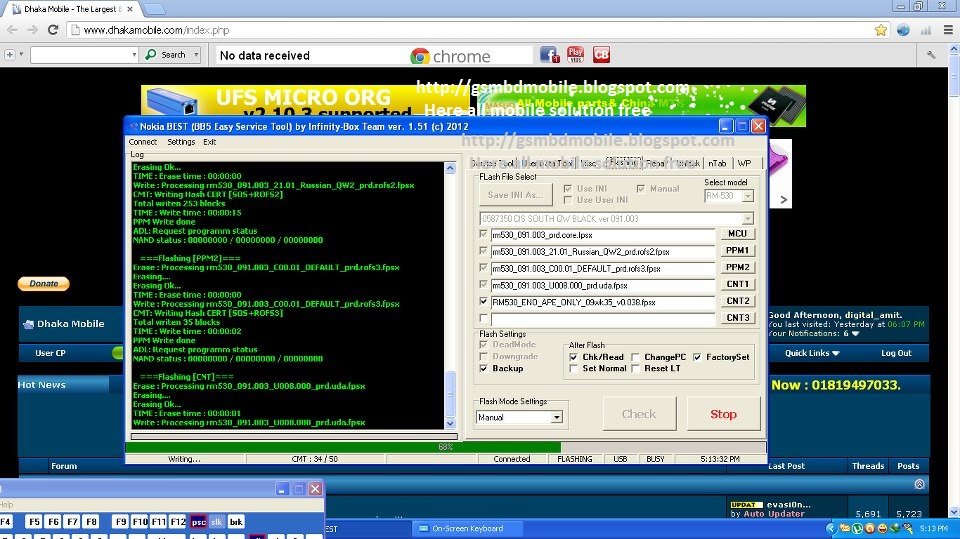The width and height of the screenshot is (960, 539).
Task: Click the Chrome address bar URL
Action: click(x=156, y=30)
